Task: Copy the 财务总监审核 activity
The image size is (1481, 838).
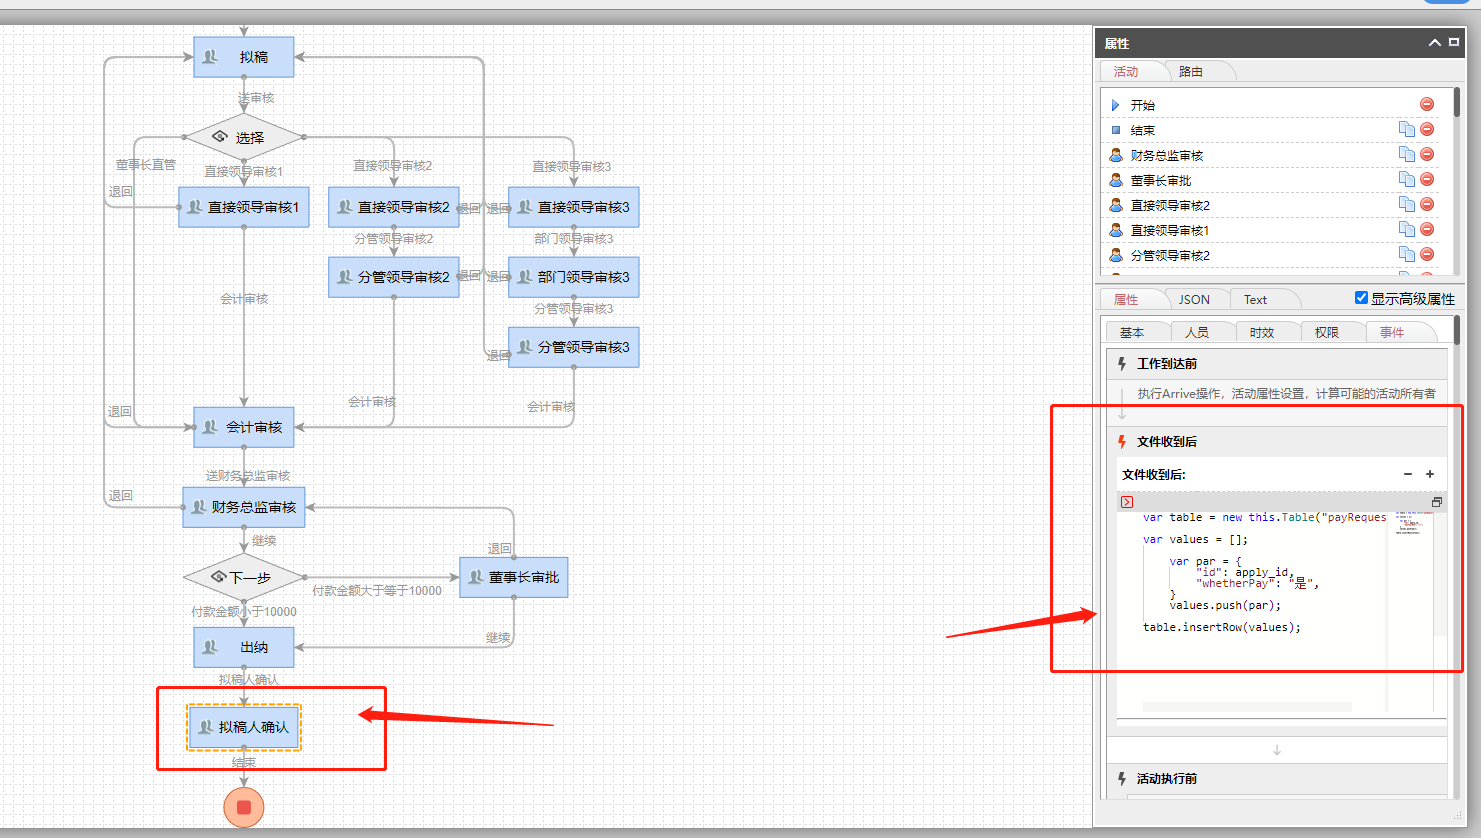Action: (x=1406, y=154)
